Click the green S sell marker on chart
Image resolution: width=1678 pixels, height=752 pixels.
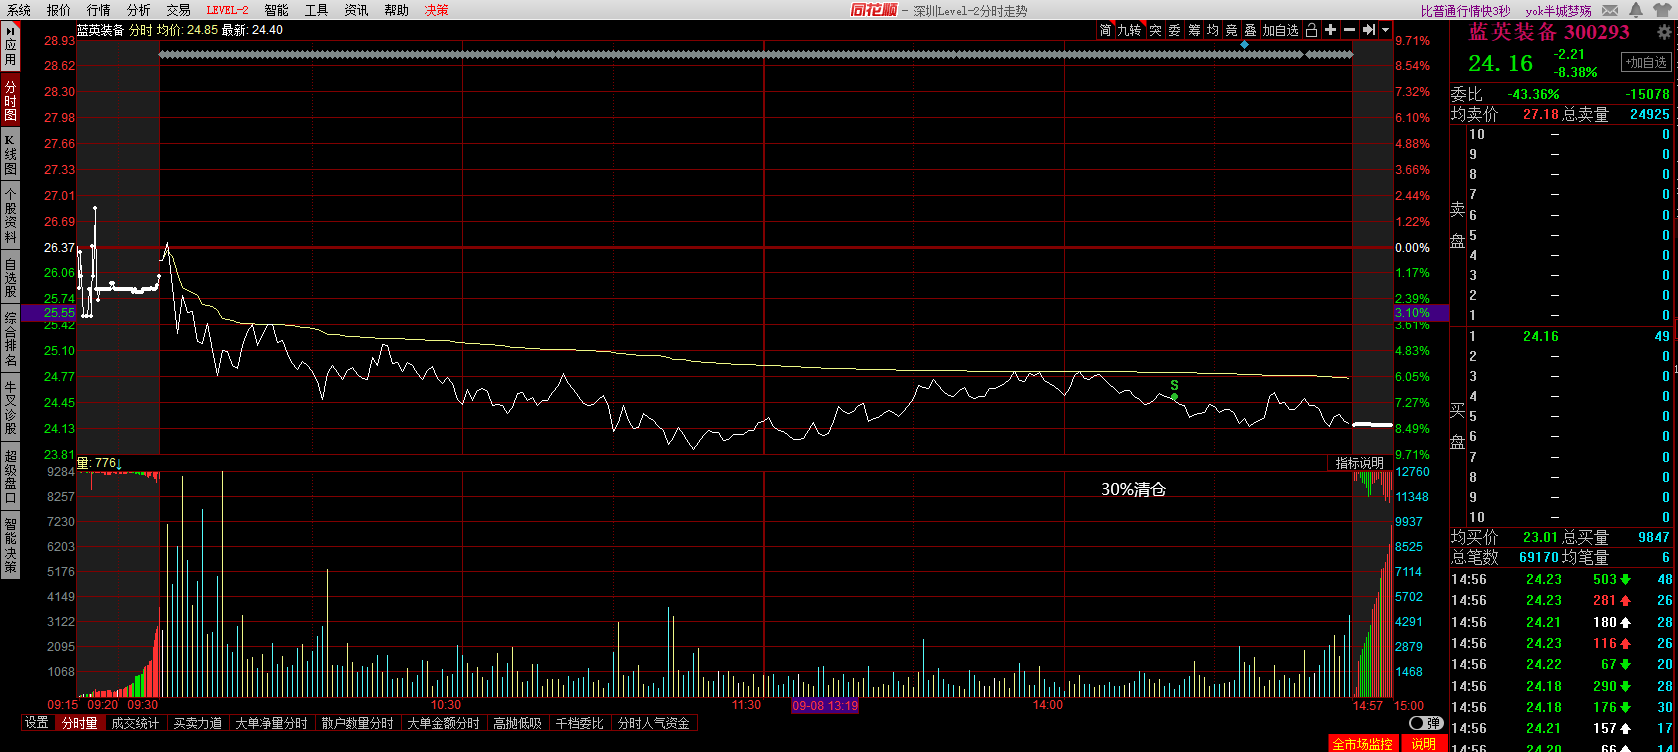pos(1174,388)
